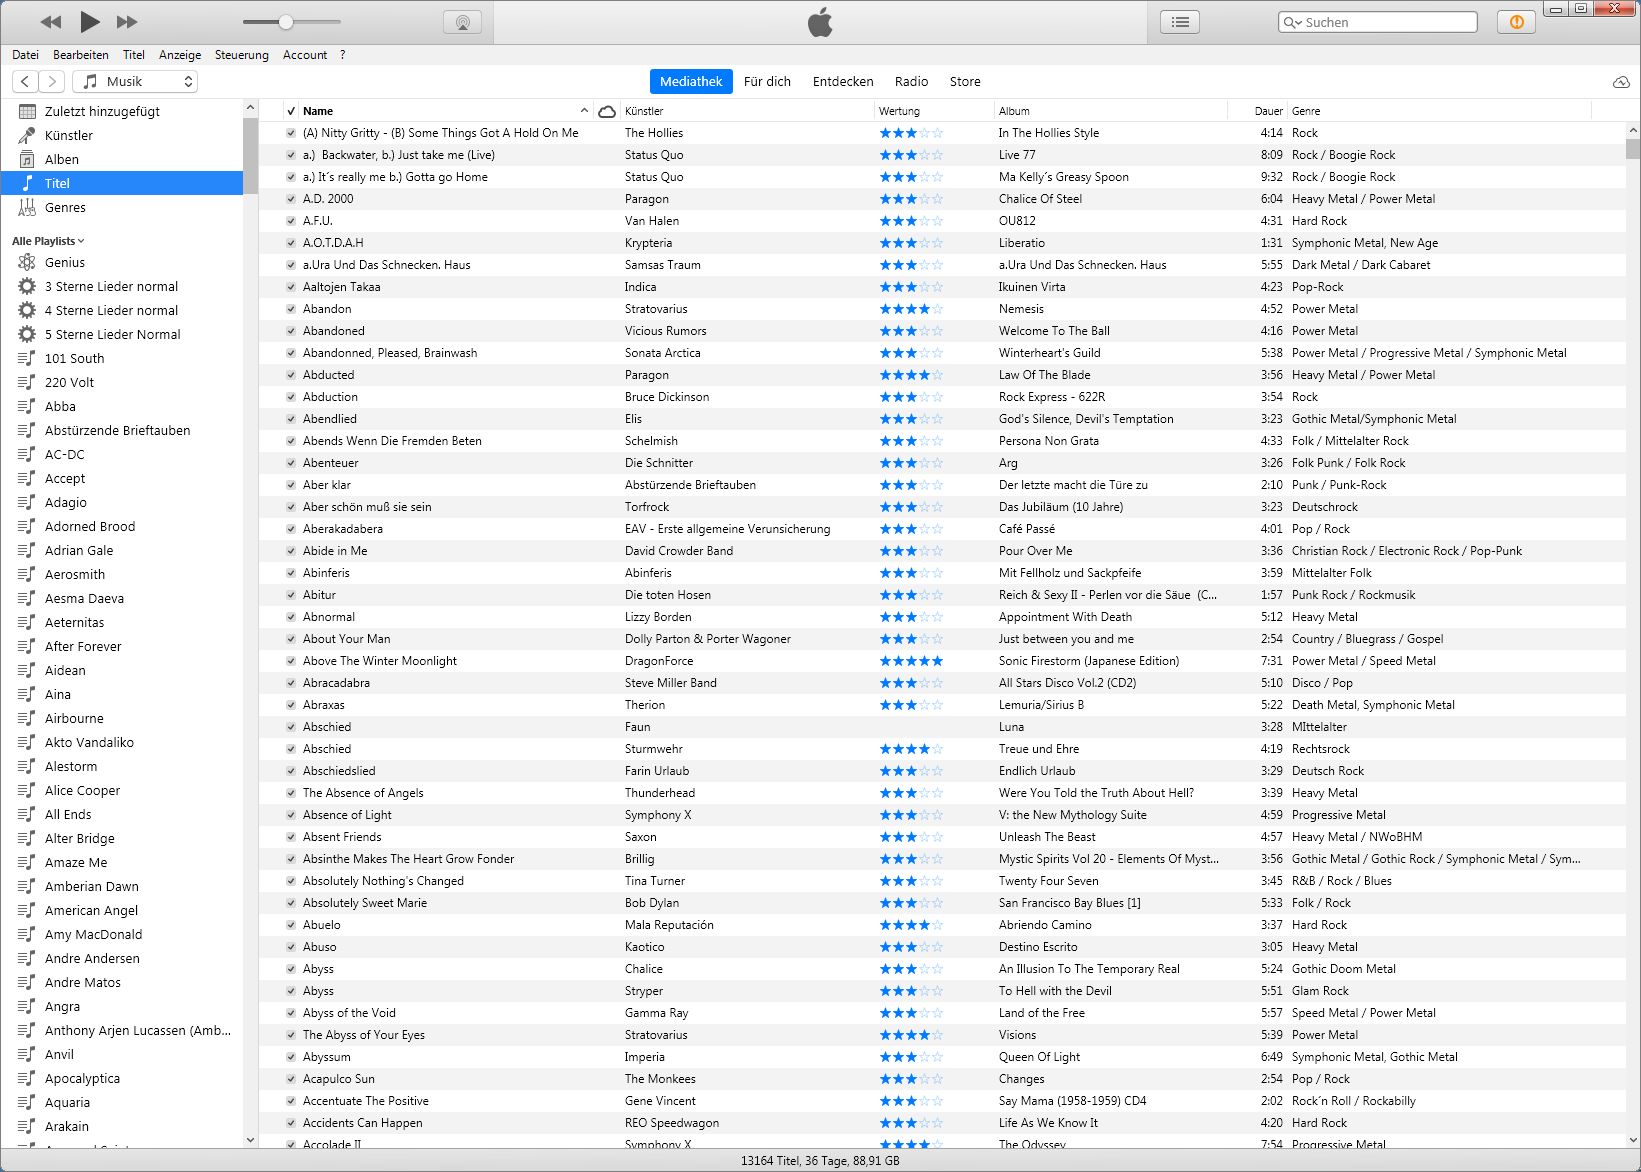Switch to the Mediathek tab
This screenshot has height=1172, width=1641.
click(x=691, y=82)
